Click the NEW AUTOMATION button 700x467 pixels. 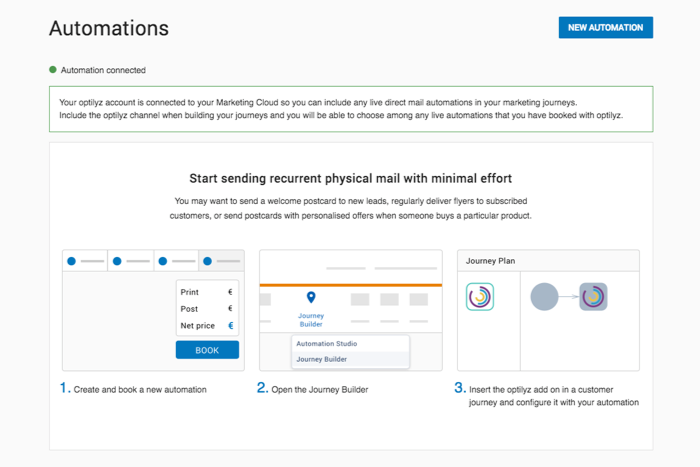pyautogui.click(x=605, y=28)
